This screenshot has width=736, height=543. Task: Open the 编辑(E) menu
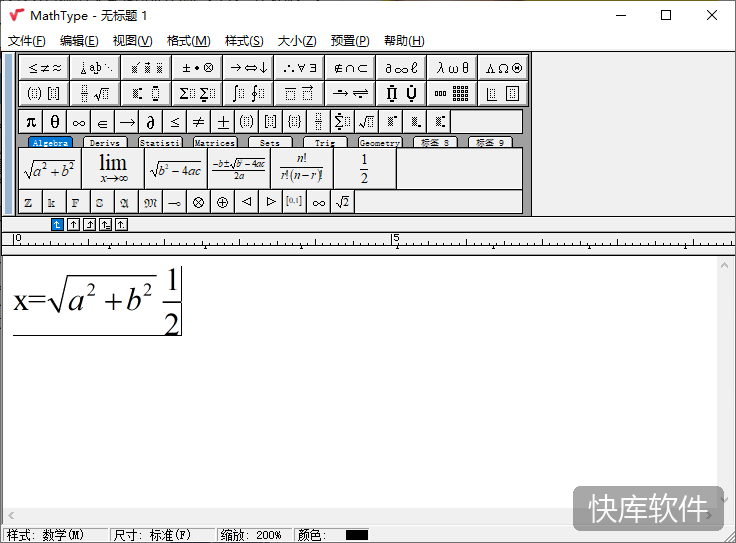coord(79,41)
